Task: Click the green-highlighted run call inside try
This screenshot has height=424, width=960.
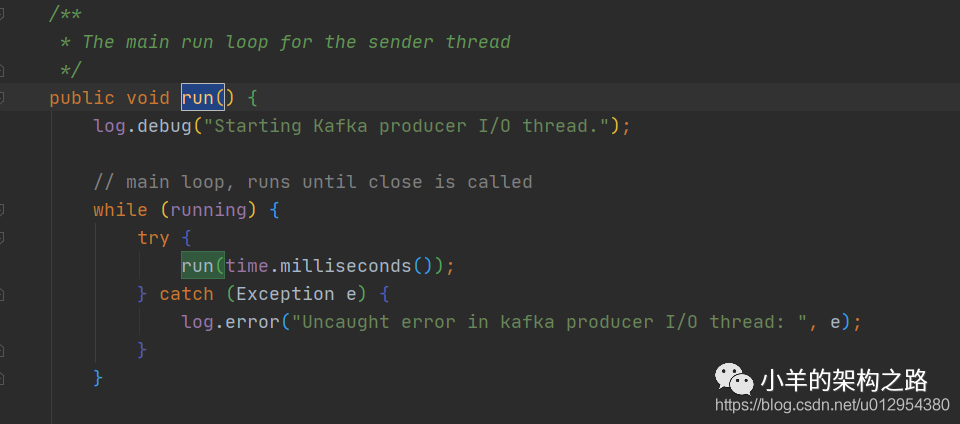Action: [197, 266]
